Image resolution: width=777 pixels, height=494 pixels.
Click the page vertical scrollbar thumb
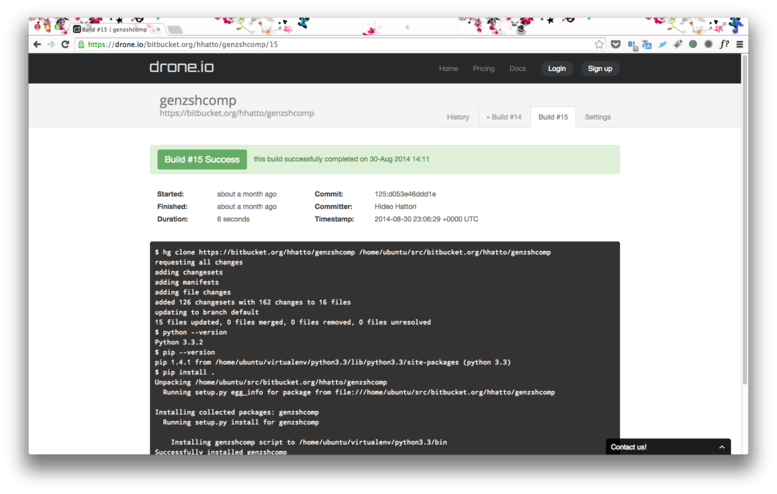[x=744, y=218]
